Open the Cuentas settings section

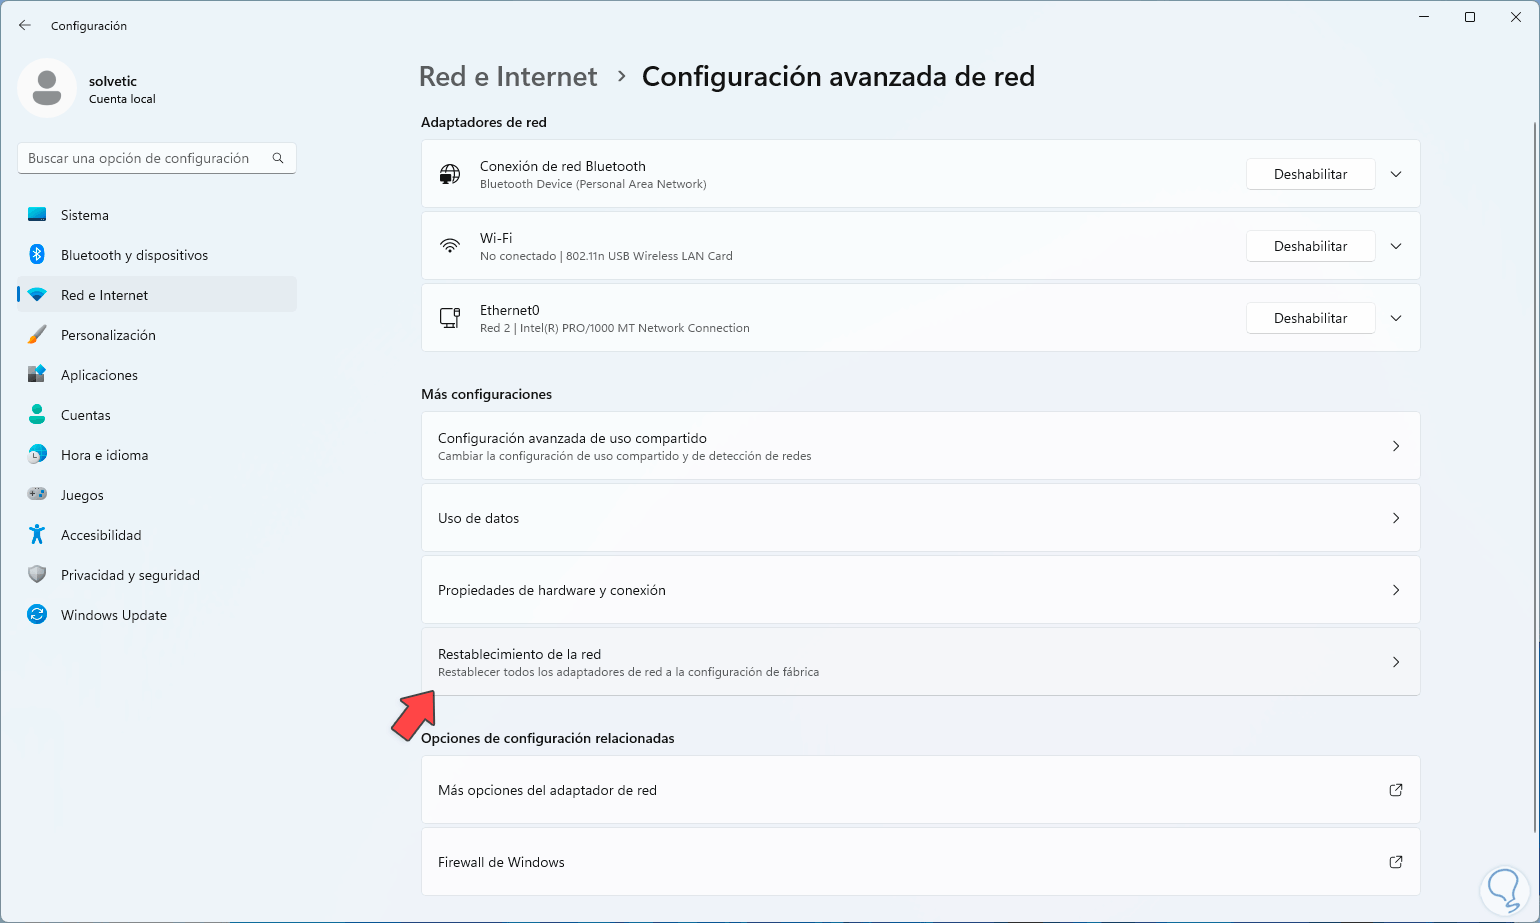point(157,415)
